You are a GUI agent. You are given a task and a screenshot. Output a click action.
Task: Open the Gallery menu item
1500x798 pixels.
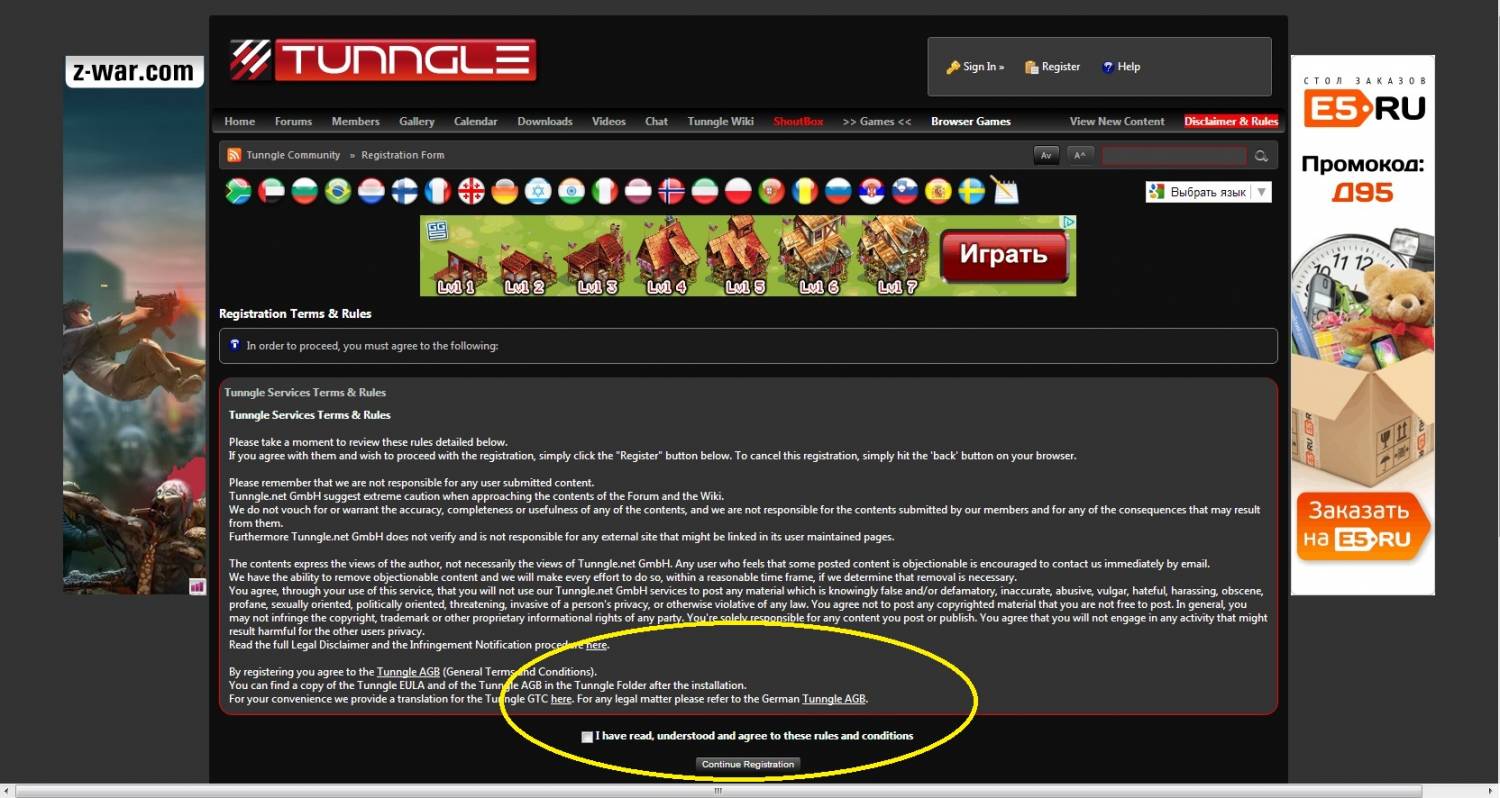(x=417, y=122)
